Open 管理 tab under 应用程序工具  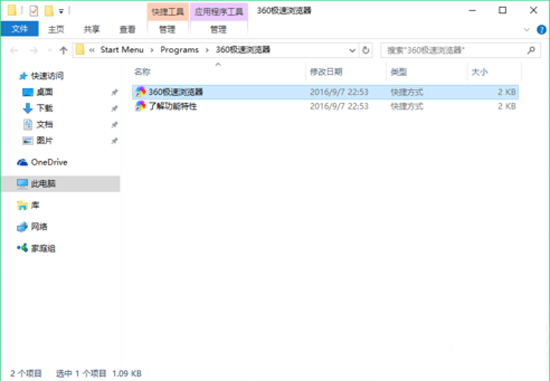[x=219, y=29]
